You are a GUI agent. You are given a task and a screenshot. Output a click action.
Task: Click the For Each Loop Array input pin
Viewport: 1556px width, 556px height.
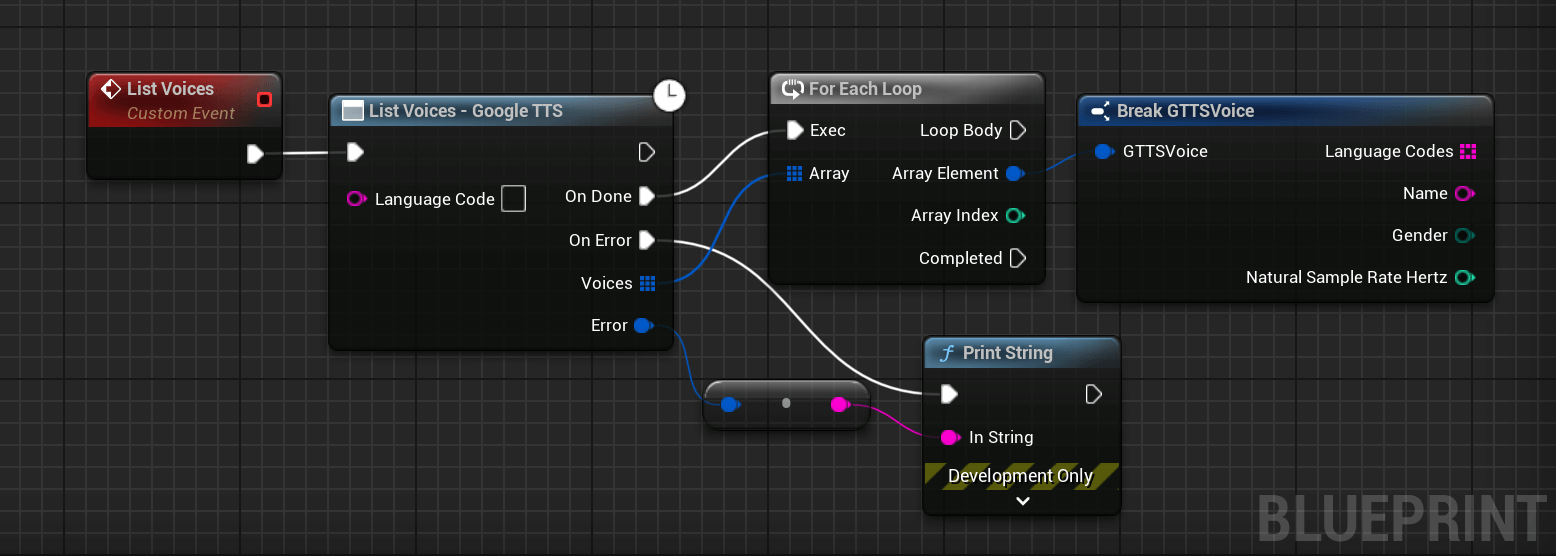click(794, 173)
